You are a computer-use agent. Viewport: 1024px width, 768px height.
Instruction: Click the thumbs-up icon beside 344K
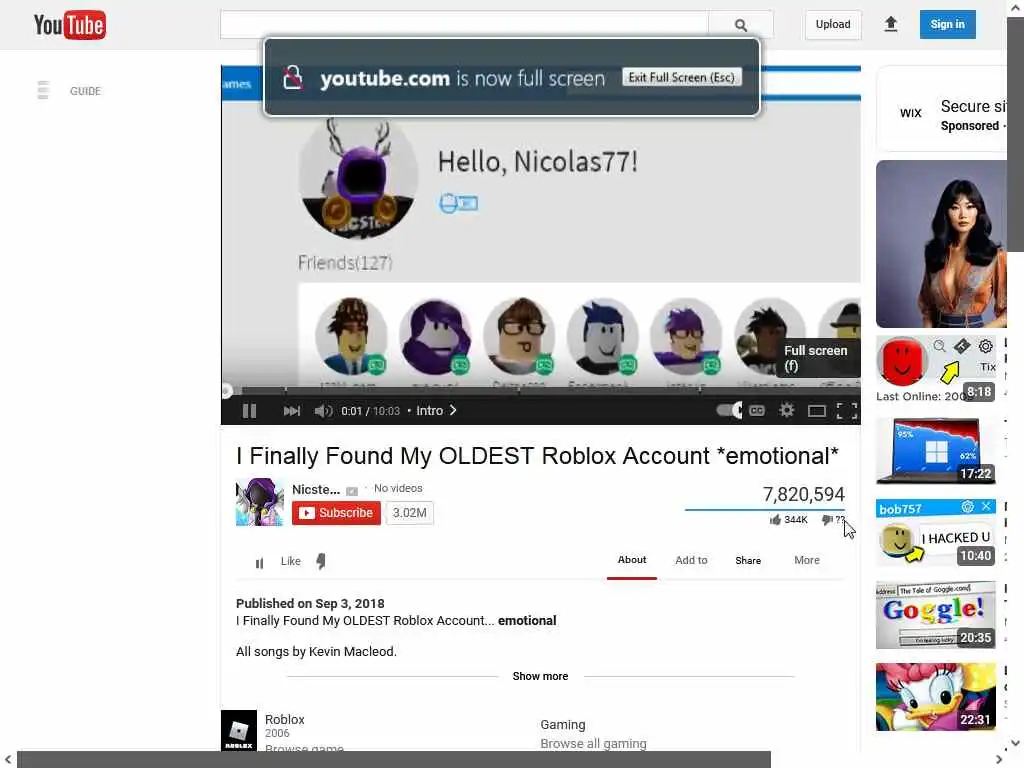775,520
